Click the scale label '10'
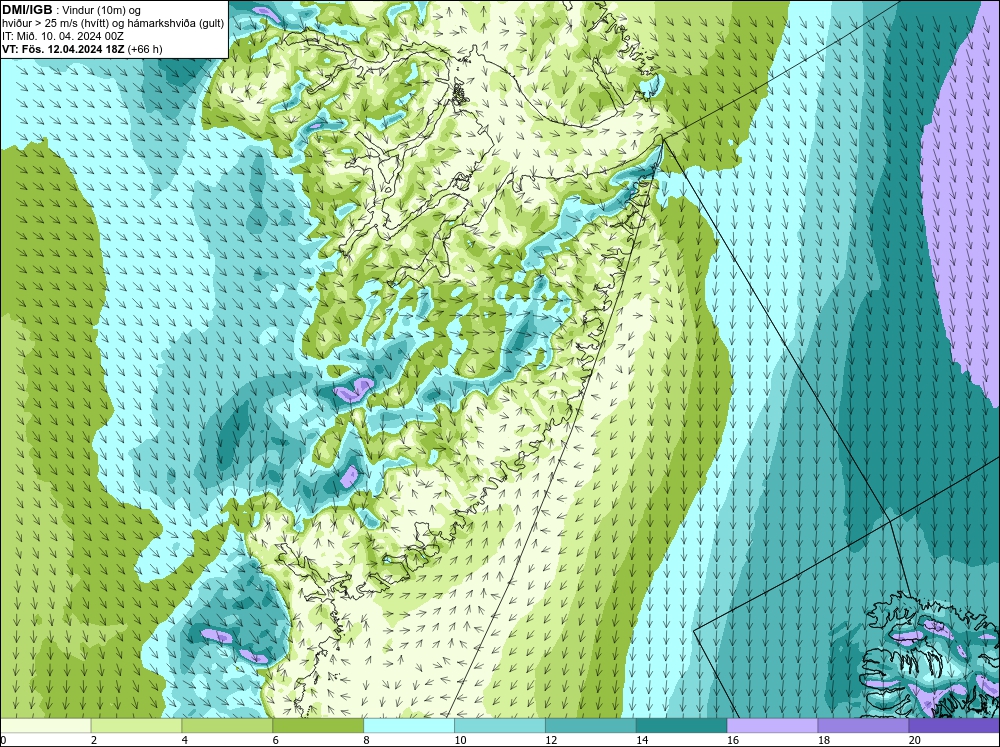 pos(460,740)
